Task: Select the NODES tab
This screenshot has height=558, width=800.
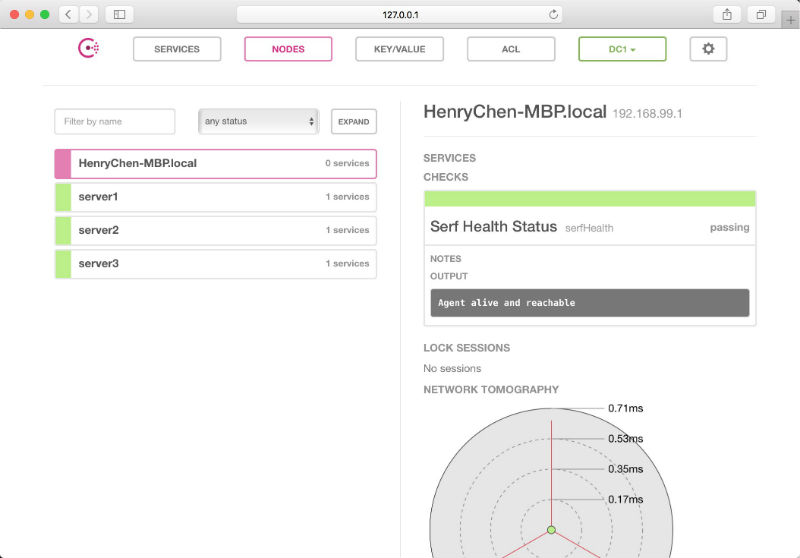Action: click(x=288, y=49)
